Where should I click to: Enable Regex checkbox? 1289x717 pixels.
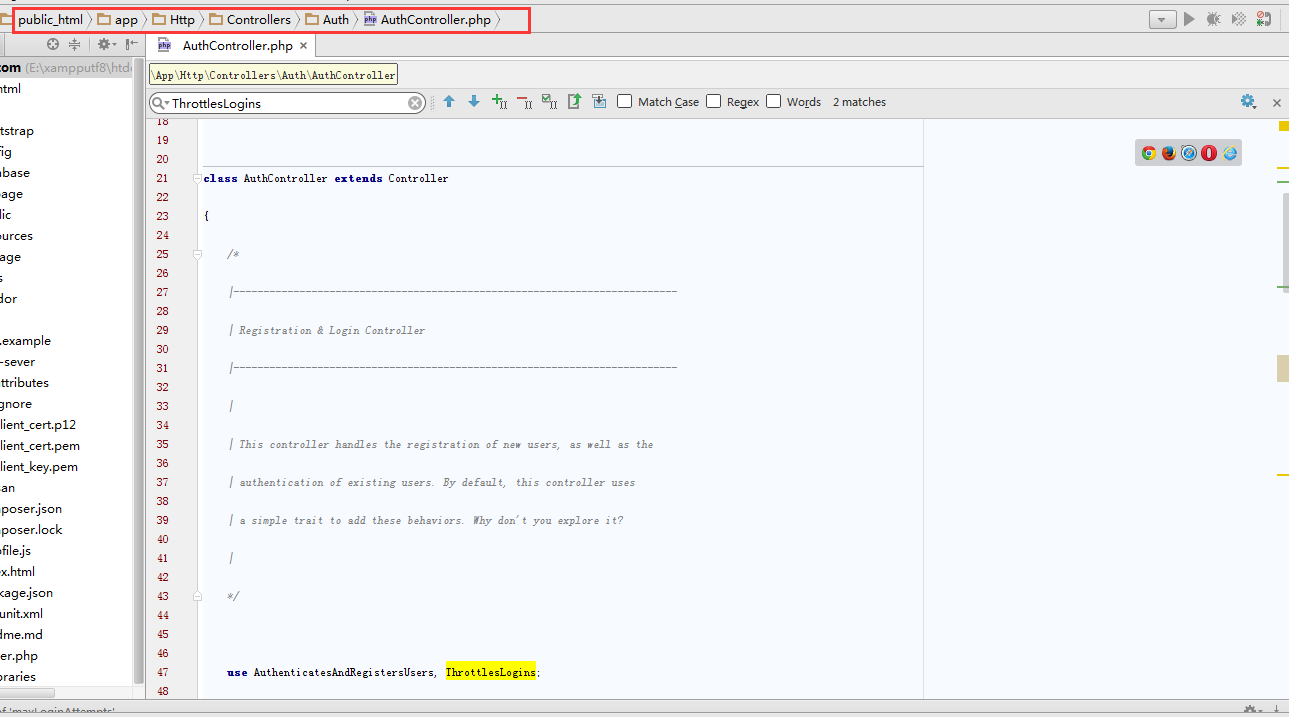point(713,102)
